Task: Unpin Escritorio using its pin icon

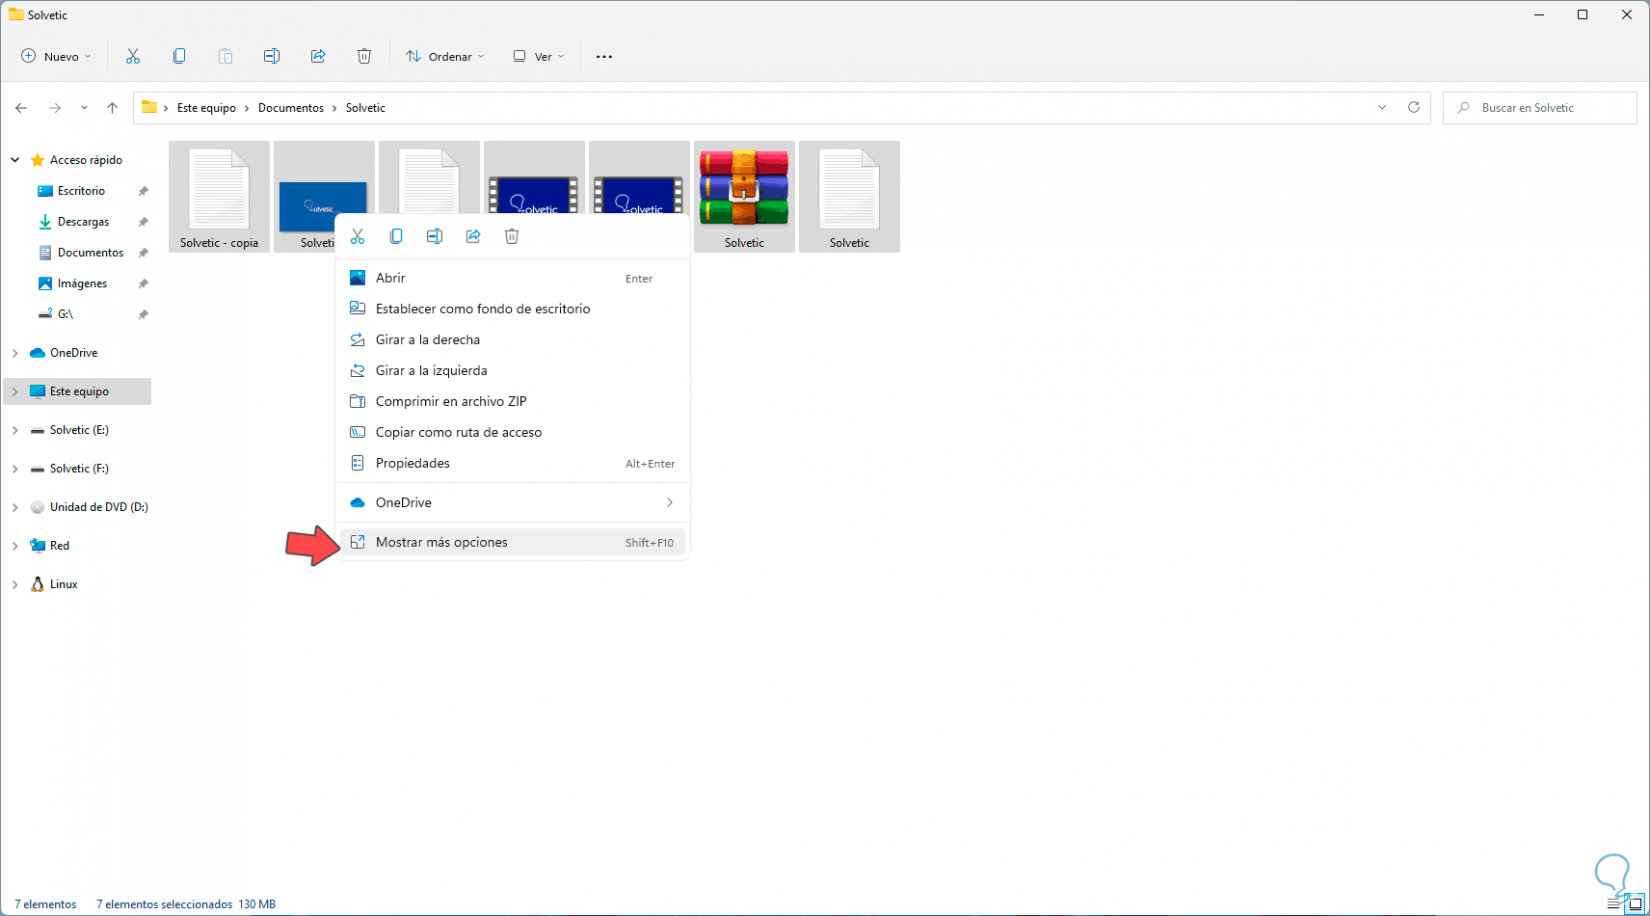Action: click(x=143, y=191)
